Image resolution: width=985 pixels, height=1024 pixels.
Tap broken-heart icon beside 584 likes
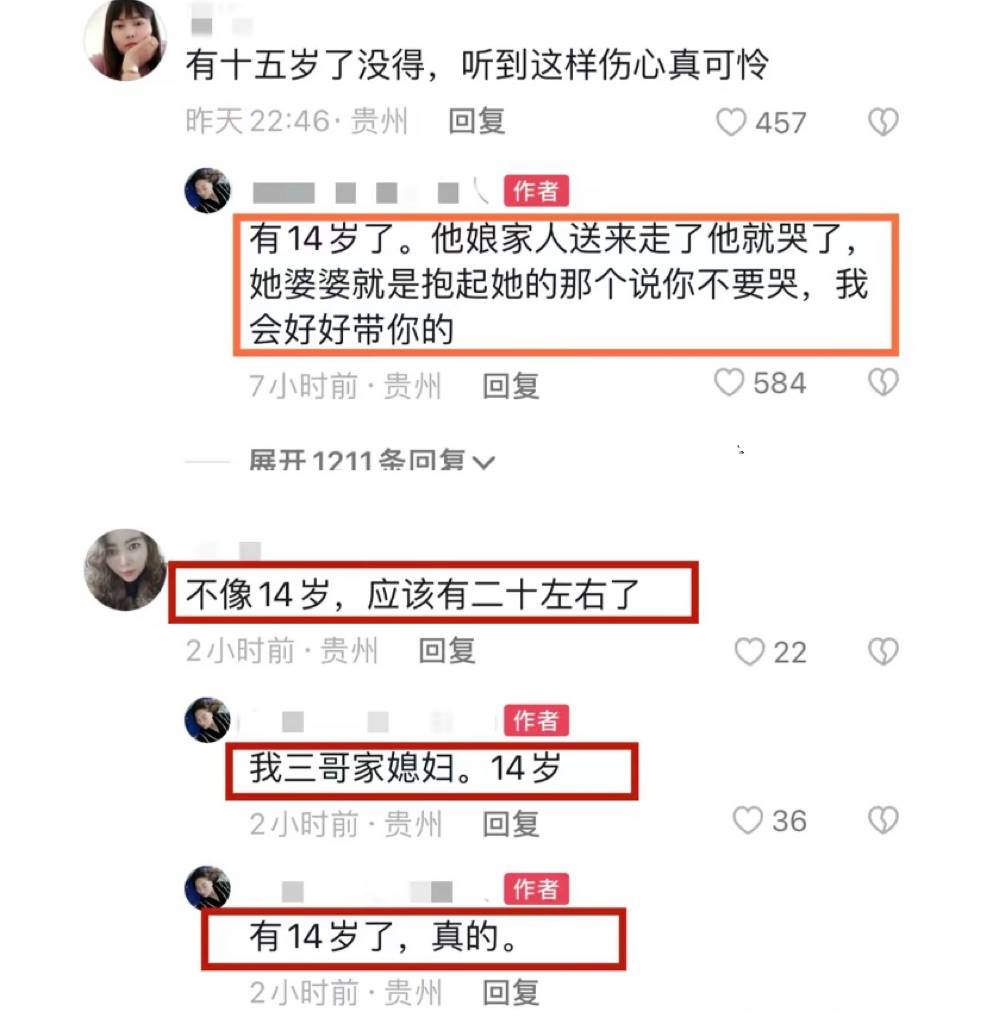click(883, 383)
